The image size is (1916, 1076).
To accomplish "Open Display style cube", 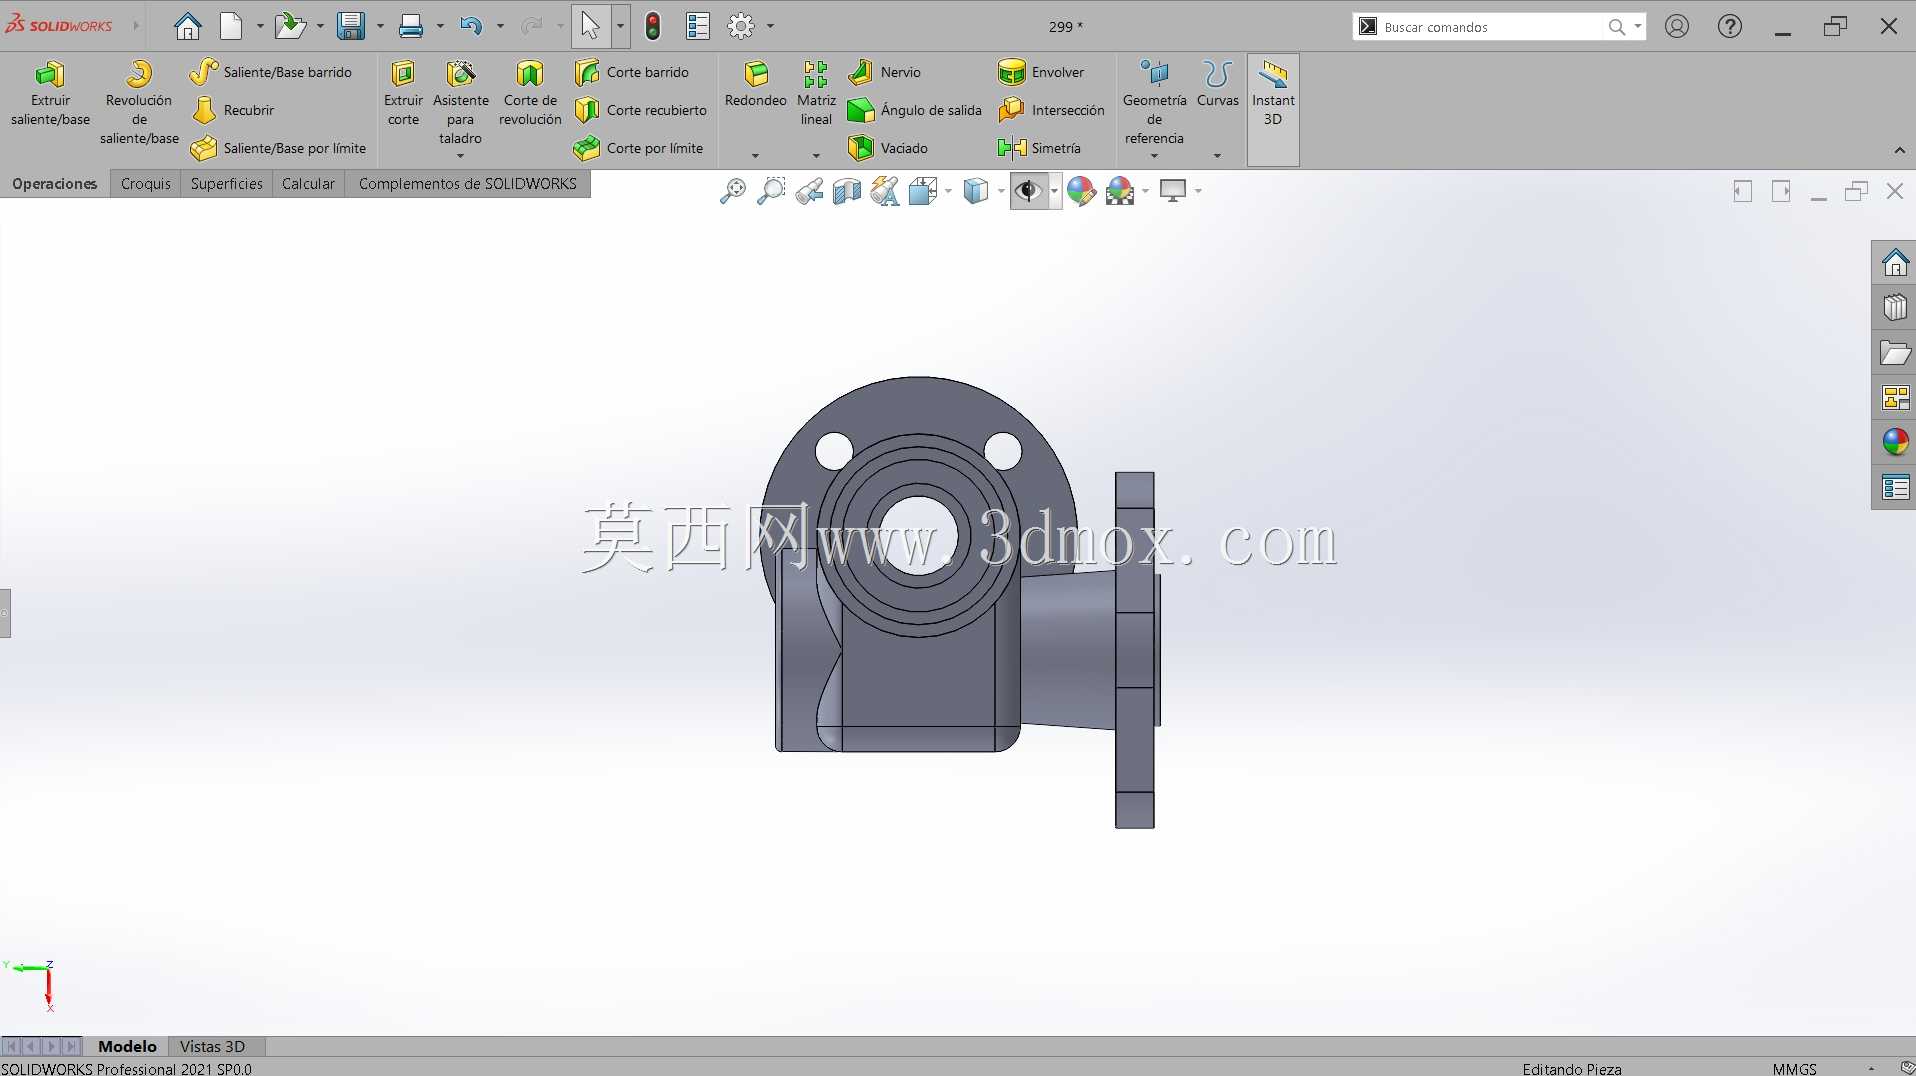I will point(976,191).
